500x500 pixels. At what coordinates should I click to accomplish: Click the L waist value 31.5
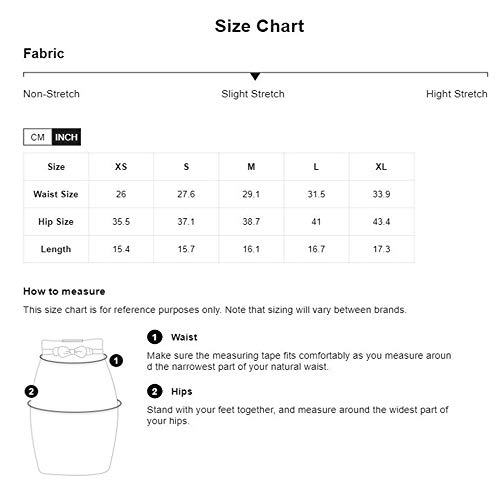[x=316, y=194]
